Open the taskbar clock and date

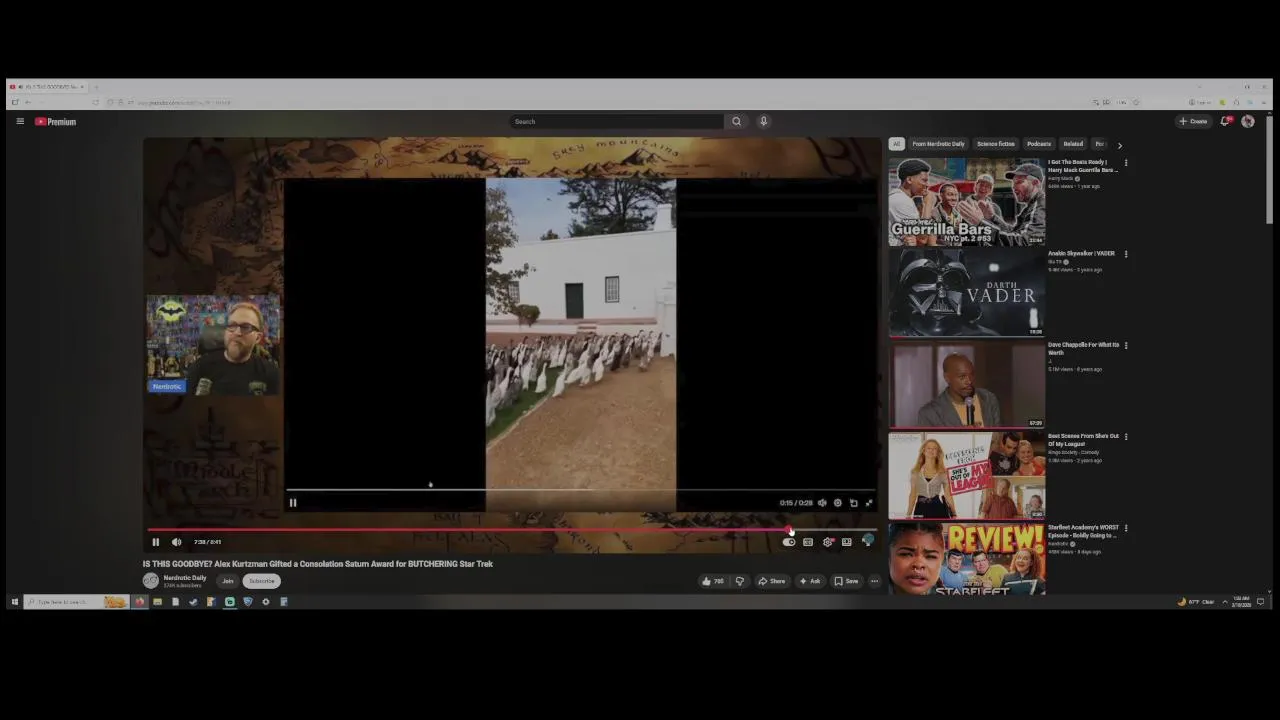click(x=1242, y=602)
